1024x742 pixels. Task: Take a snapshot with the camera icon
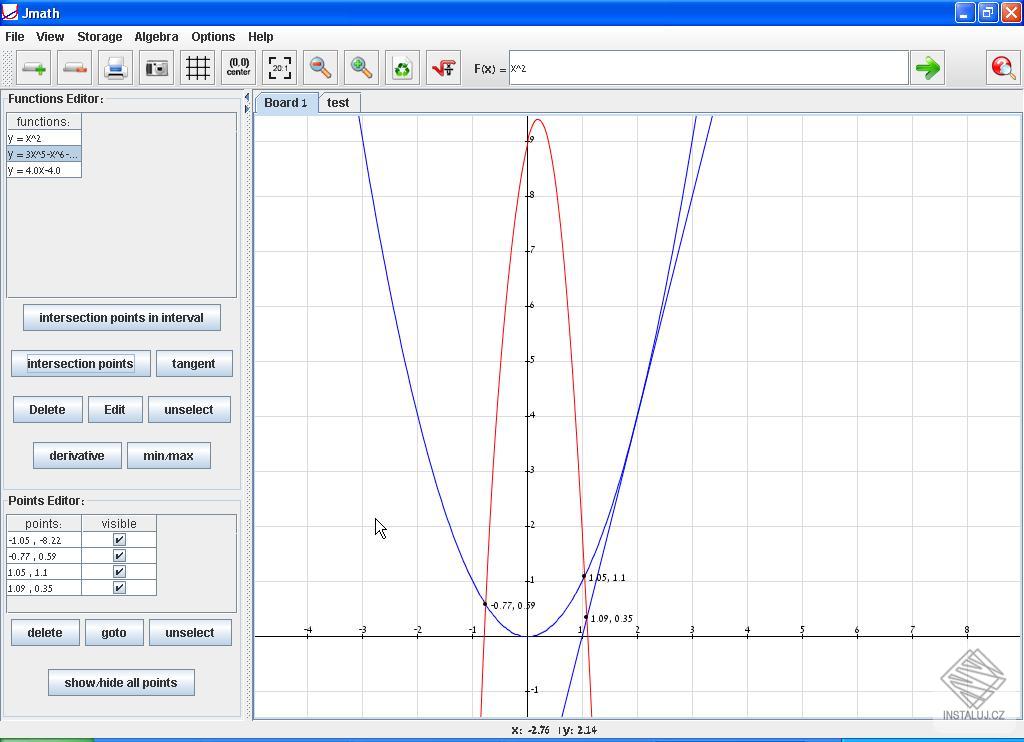click(x=155, y=67)
